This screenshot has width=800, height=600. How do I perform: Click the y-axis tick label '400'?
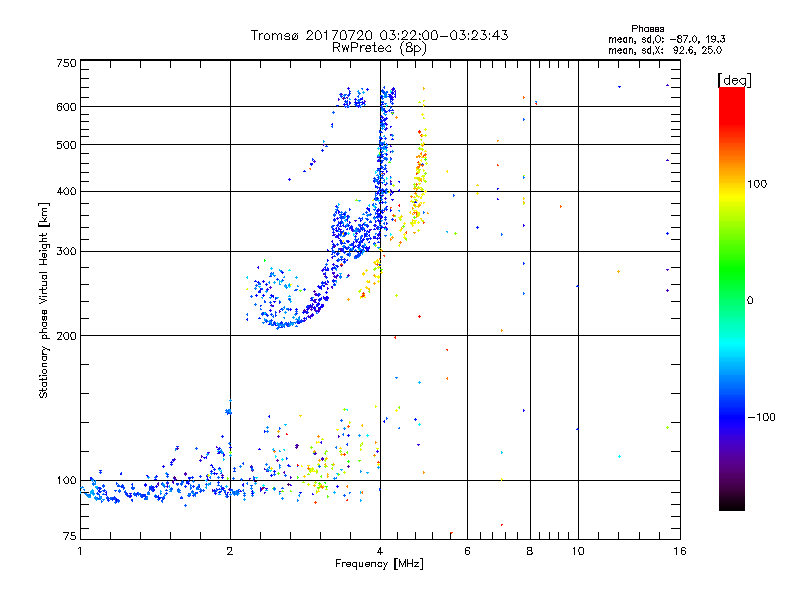(x=66, y=192)
